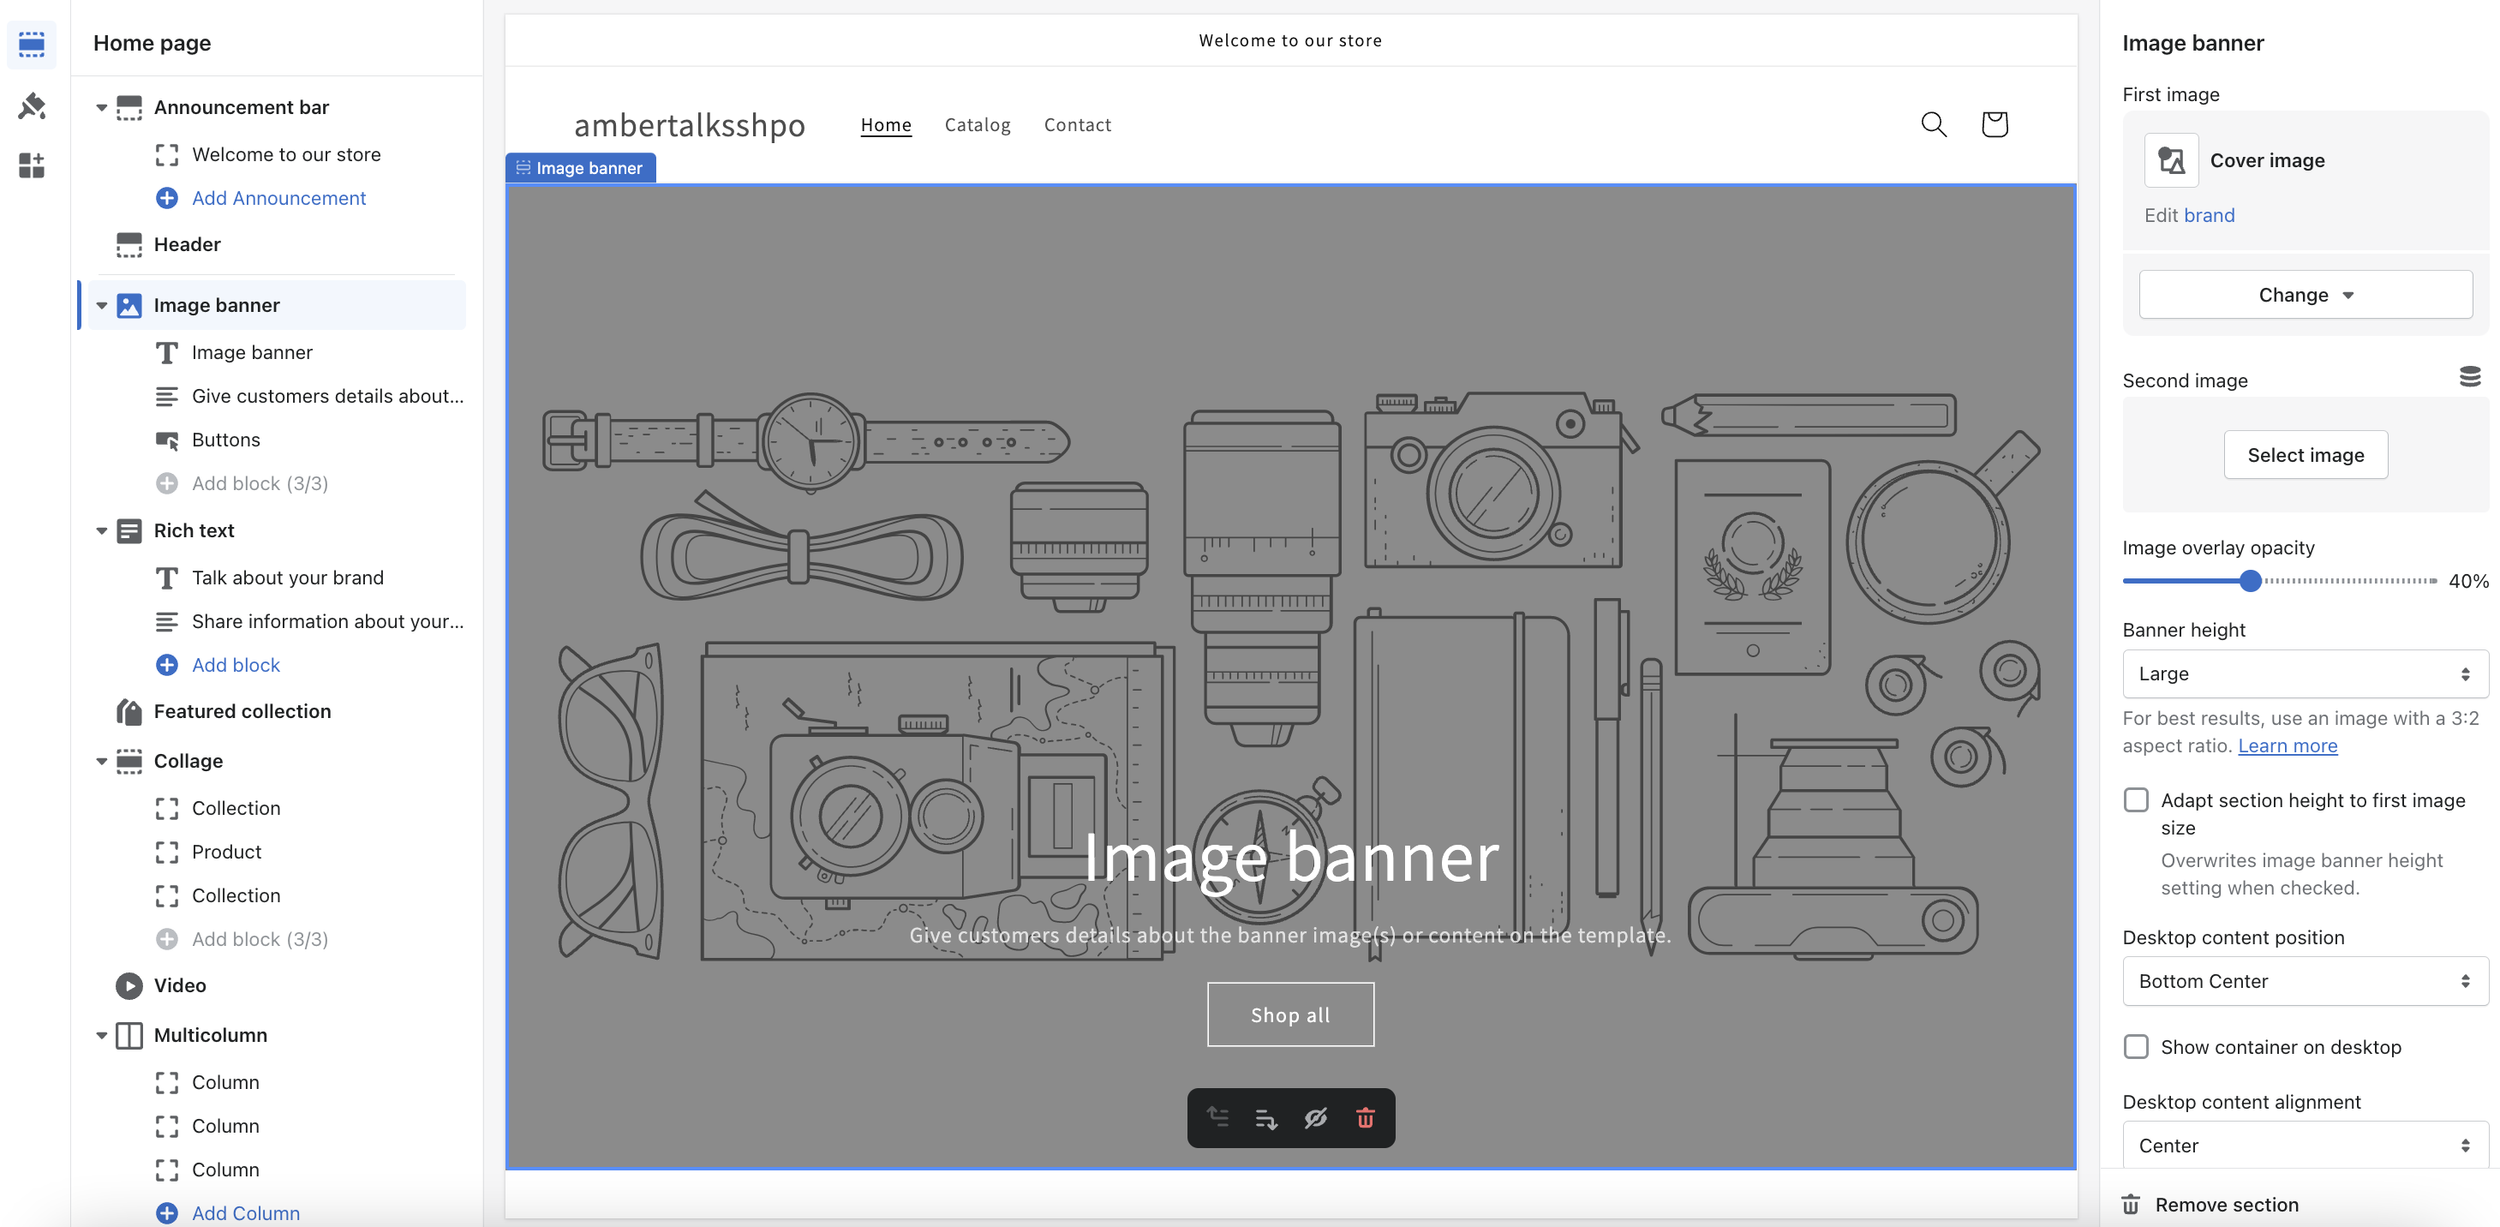Hide section using crossed-eye icon
This screenshot has height=1227, width=2500.
[x=1315, y=1118]
